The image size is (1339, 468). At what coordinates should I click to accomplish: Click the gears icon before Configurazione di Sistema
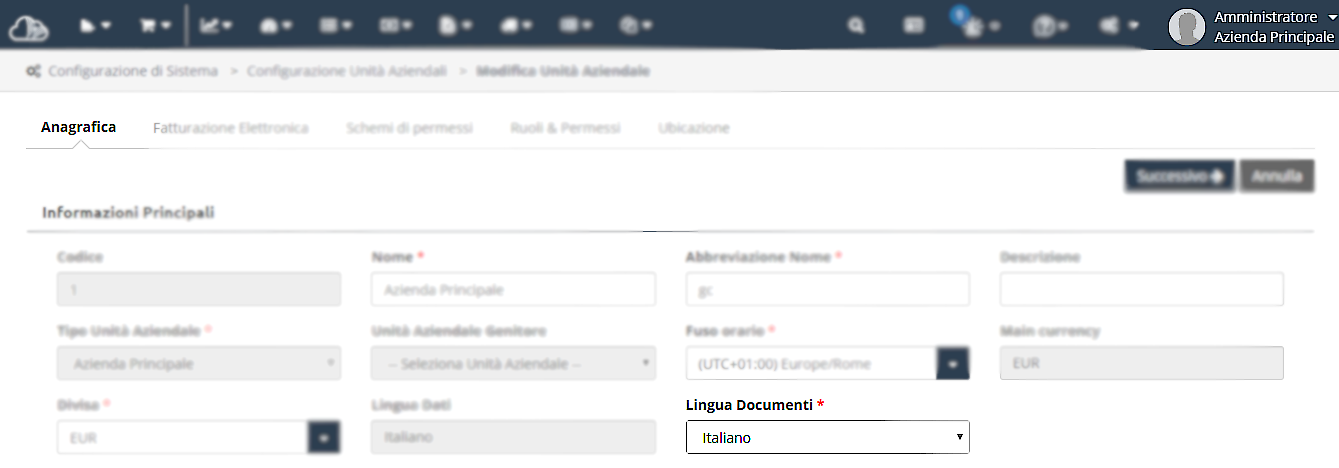[x=34, y=72]
